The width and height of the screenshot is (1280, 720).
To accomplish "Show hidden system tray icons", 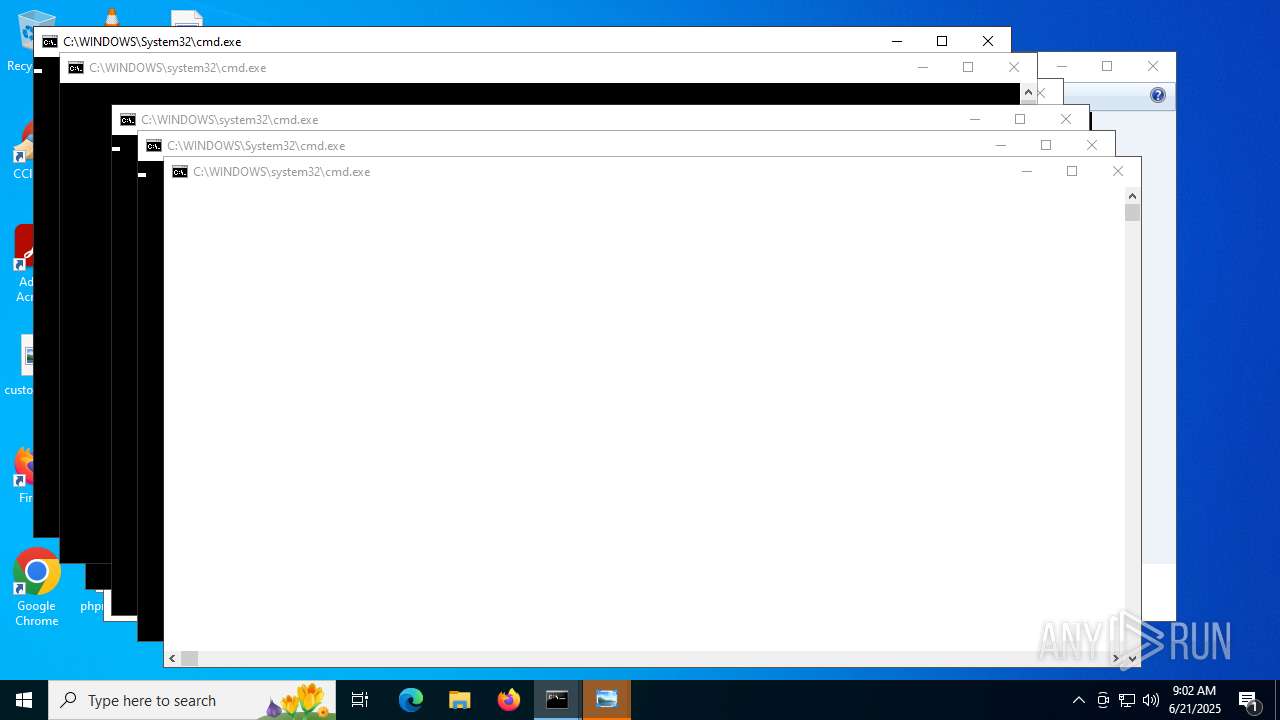I will pyautogui.click(x=1078, y=700).
